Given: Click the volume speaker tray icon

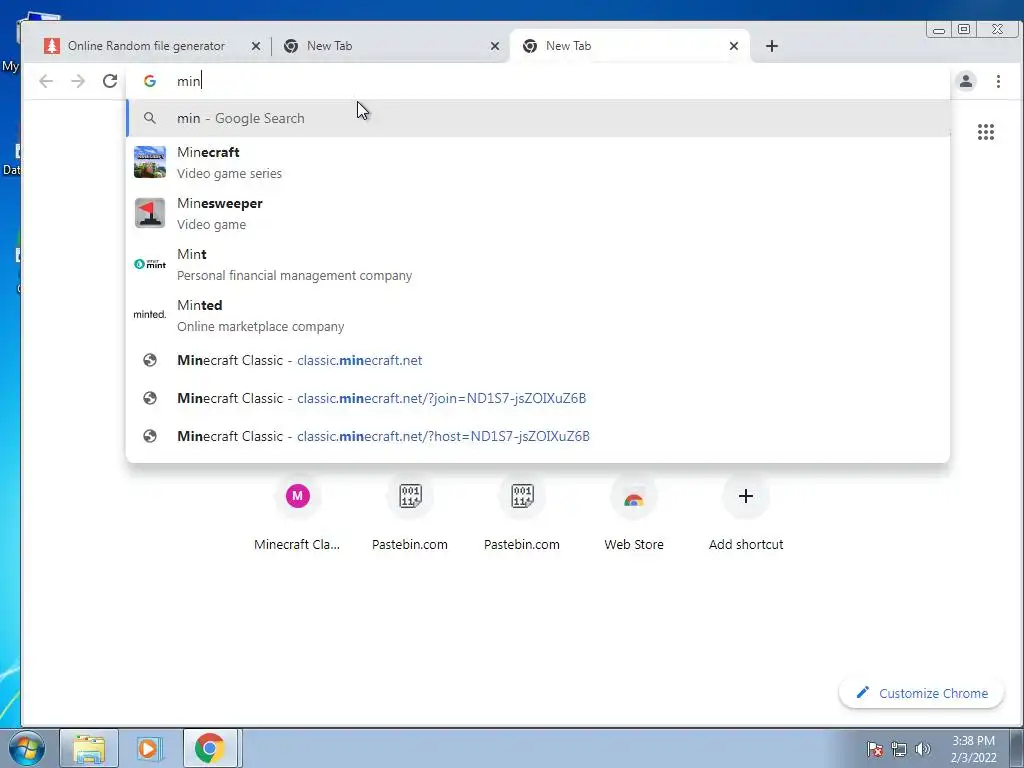Looking at the screenshot, I should click(x=922, y=749).
